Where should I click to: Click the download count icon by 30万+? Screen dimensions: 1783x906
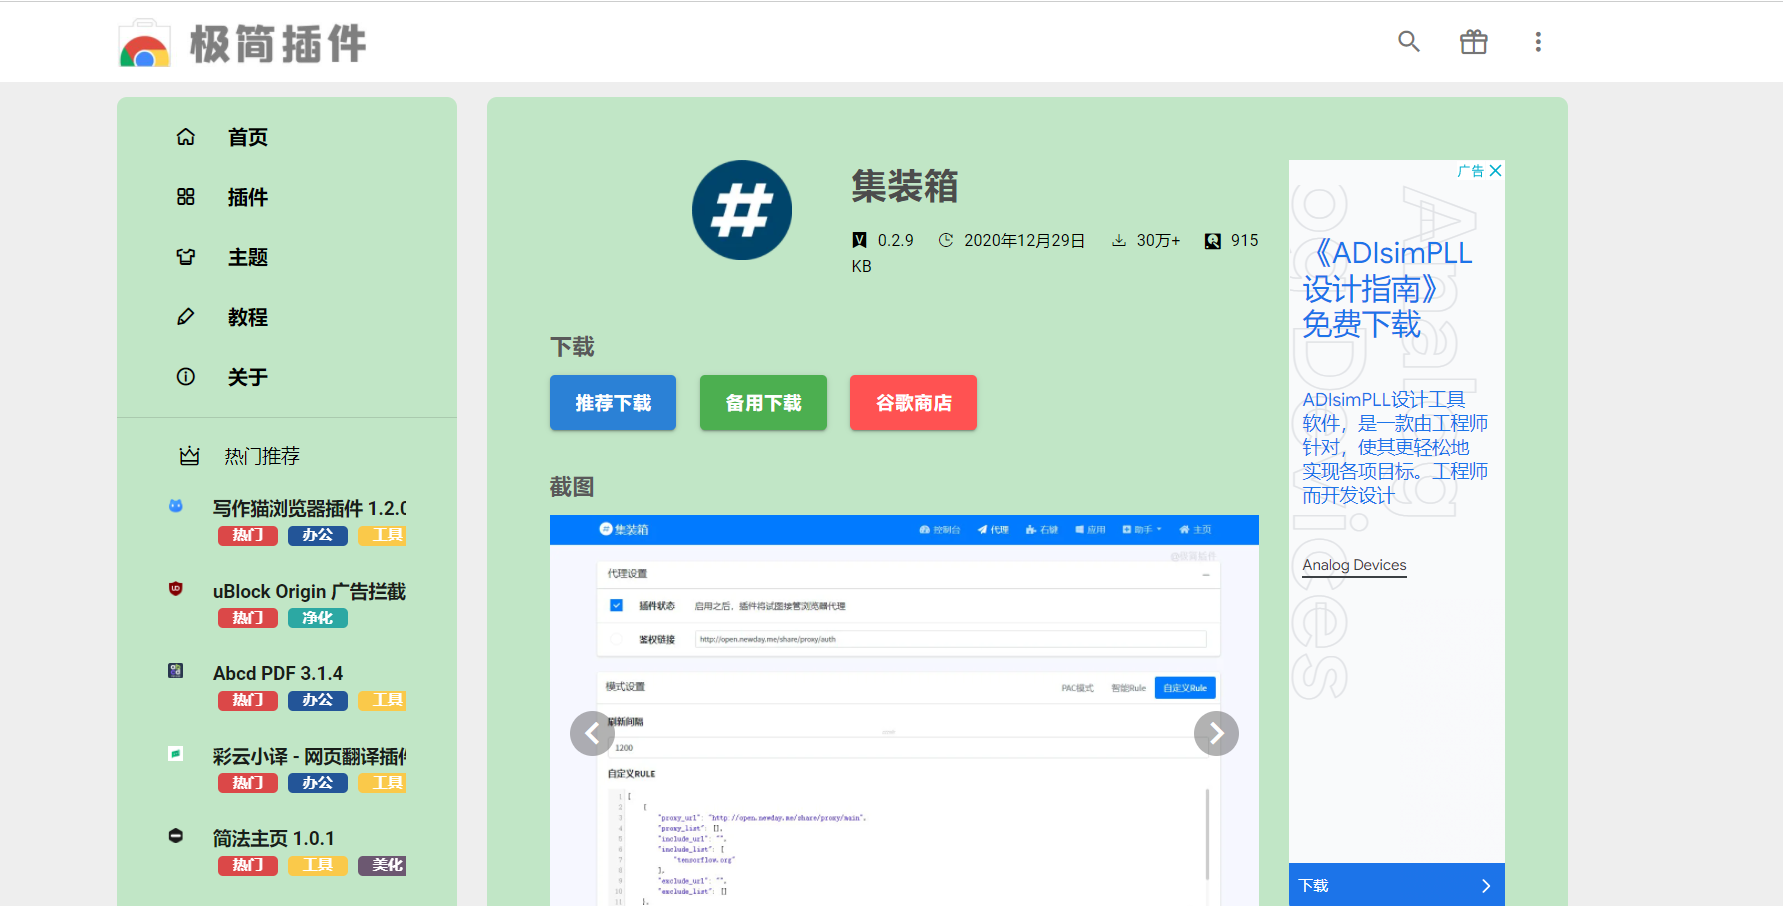coord(1119,240)
